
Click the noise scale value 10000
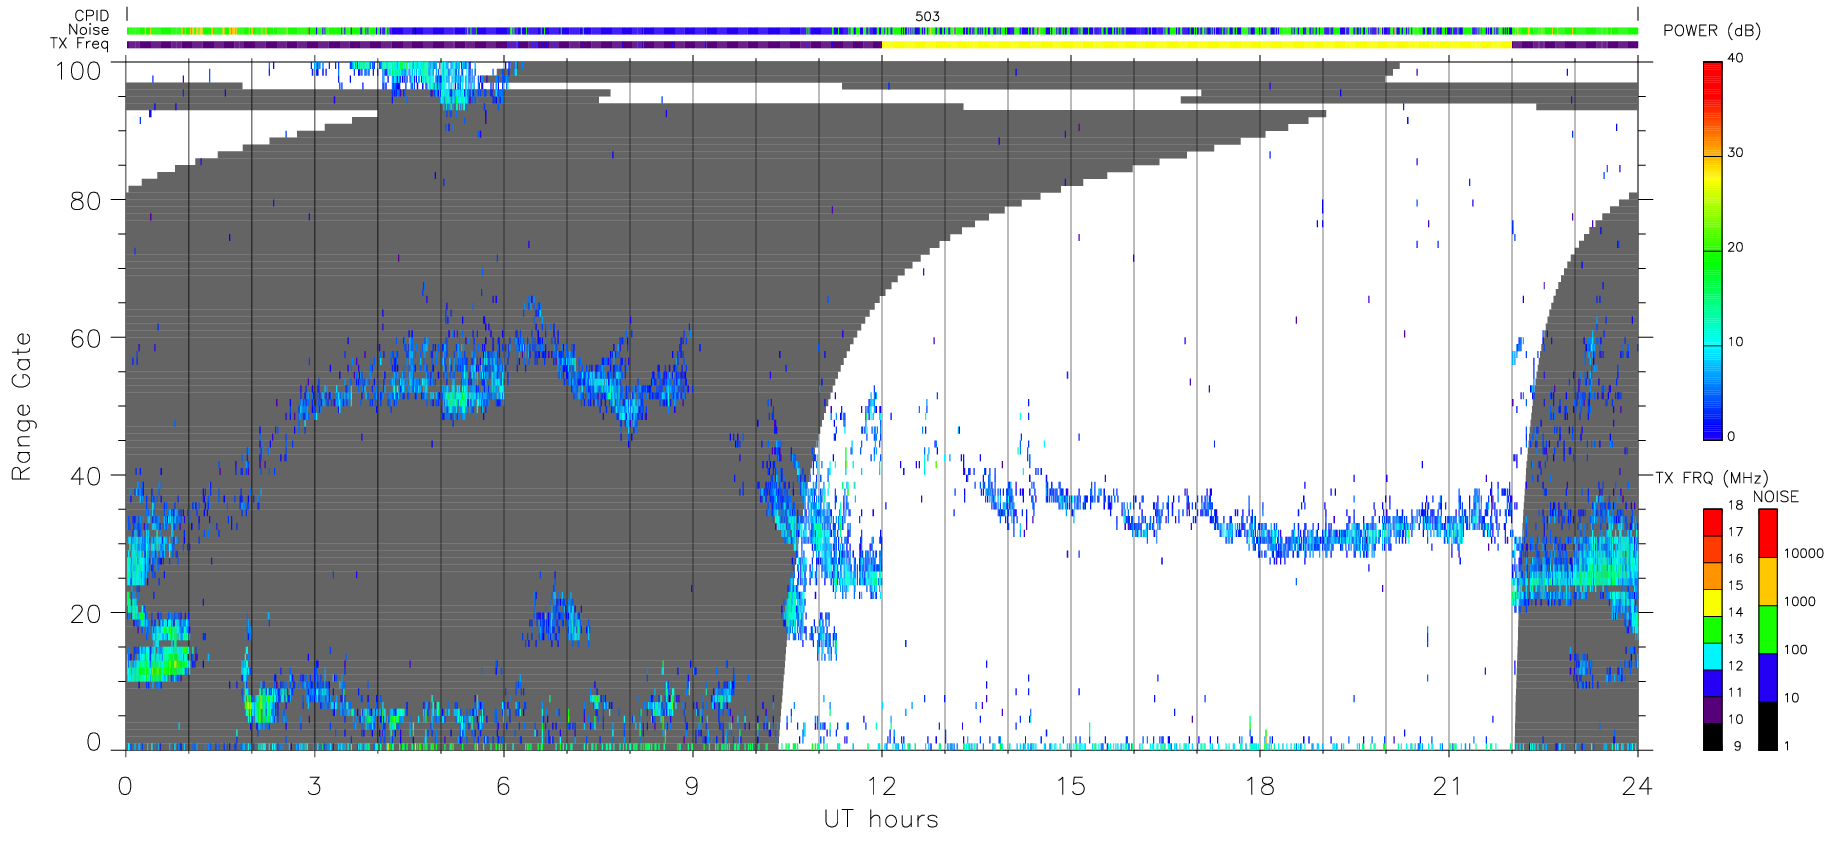pyautogui.click(x=1804, y=553)
